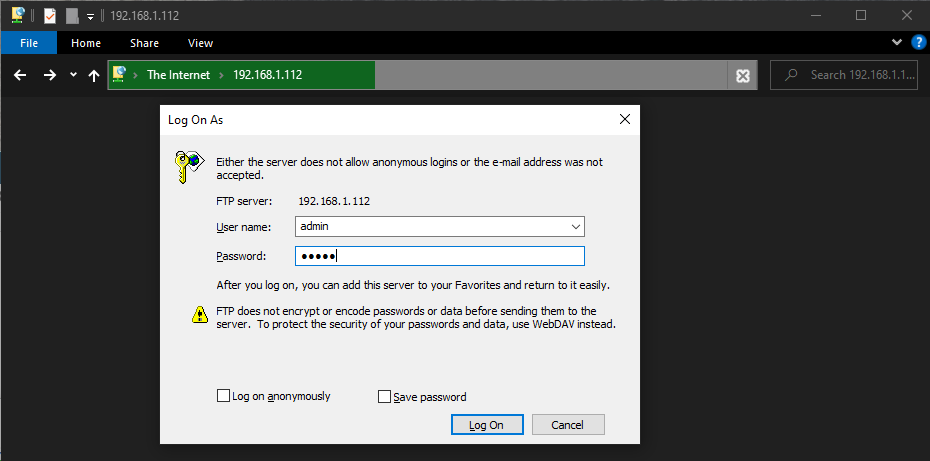Open Help with the blue question mark
The height and width of the screenshot is (461, 930).
[x=918, y=42]
